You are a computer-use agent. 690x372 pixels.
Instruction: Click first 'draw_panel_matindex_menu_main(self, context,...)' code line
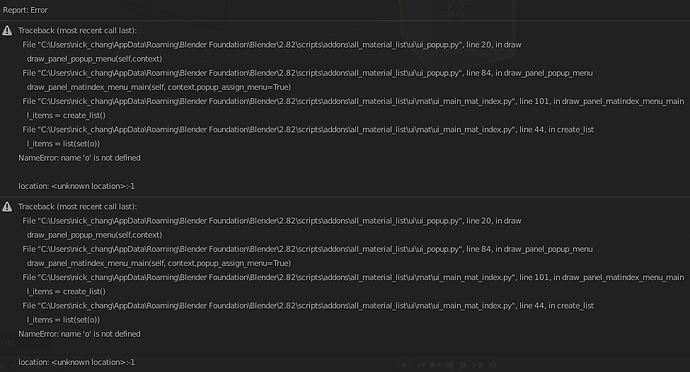[x=159, y=87]
